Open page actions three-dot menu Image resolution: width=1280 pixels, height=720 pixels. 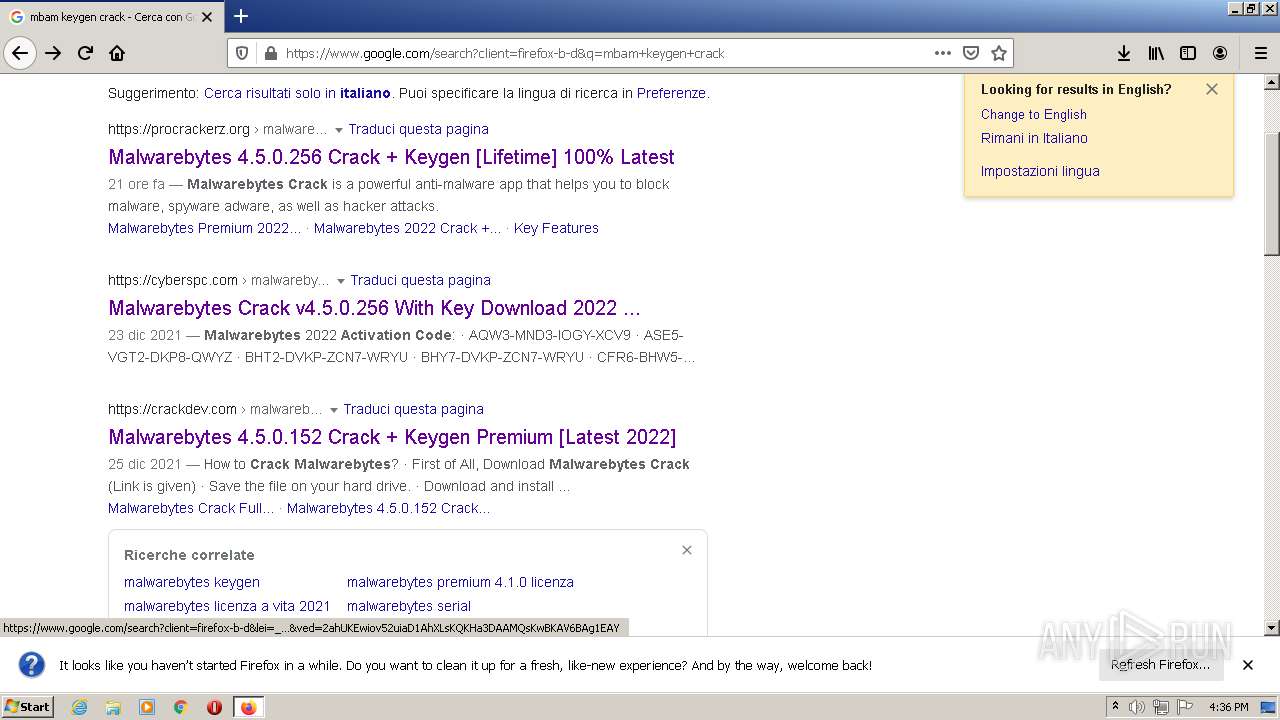tap(943, 53)
